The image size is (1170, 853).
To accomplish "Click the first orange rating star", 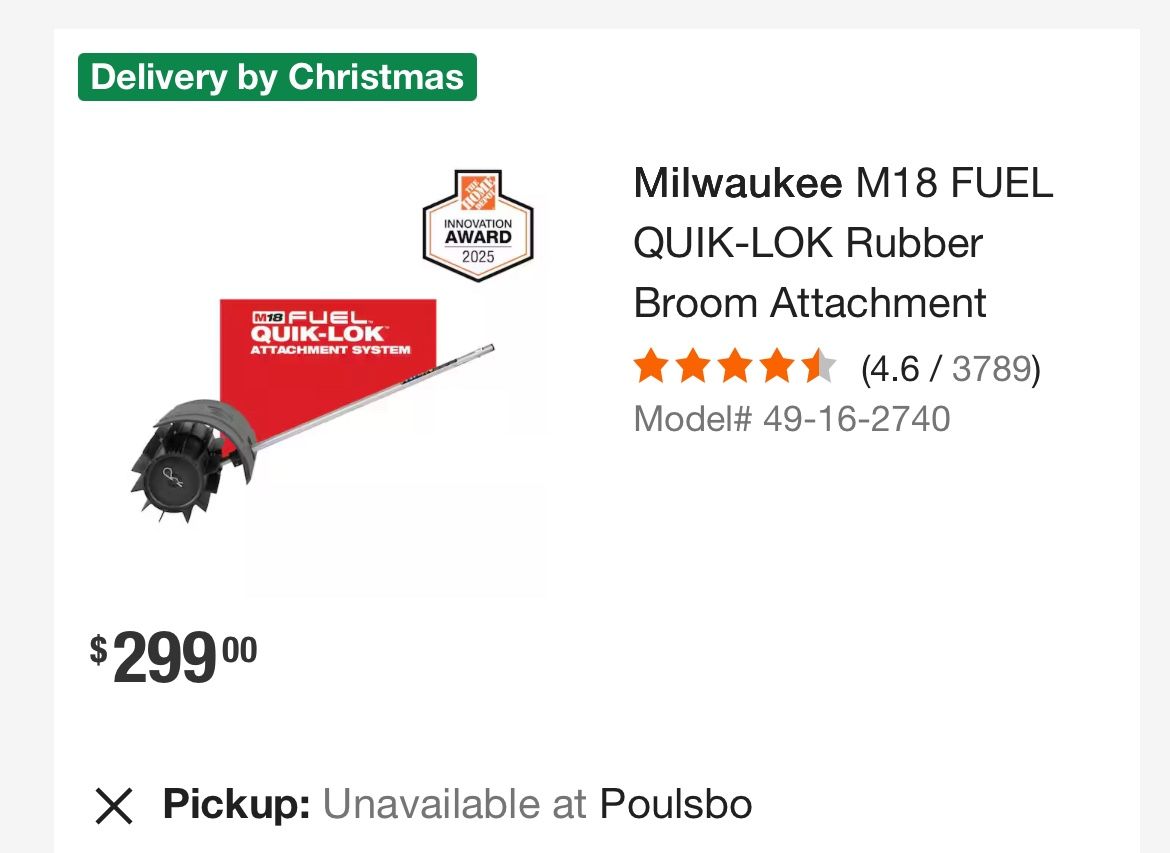I will pos(651,367).
